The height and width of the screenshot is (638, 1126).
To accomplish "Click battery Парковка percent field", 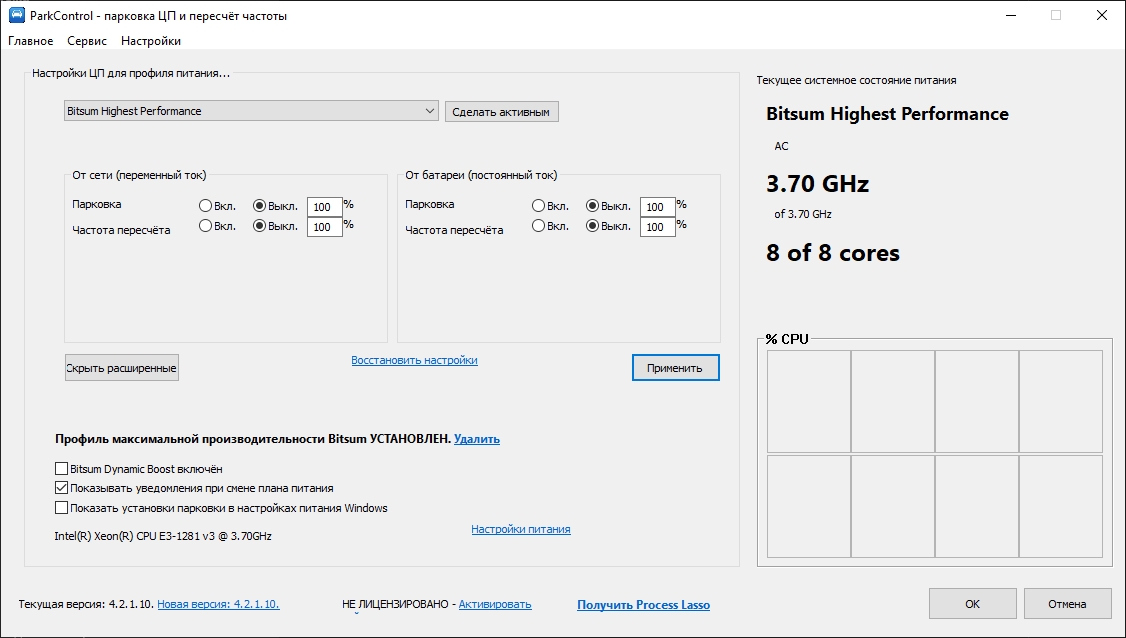I will coord(657,207).
